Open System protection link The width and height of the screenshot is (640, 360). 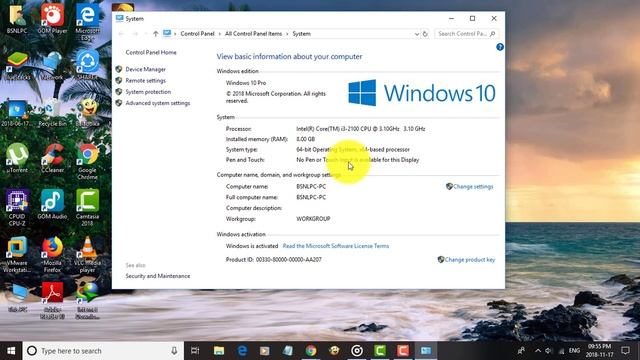point(148,92)
